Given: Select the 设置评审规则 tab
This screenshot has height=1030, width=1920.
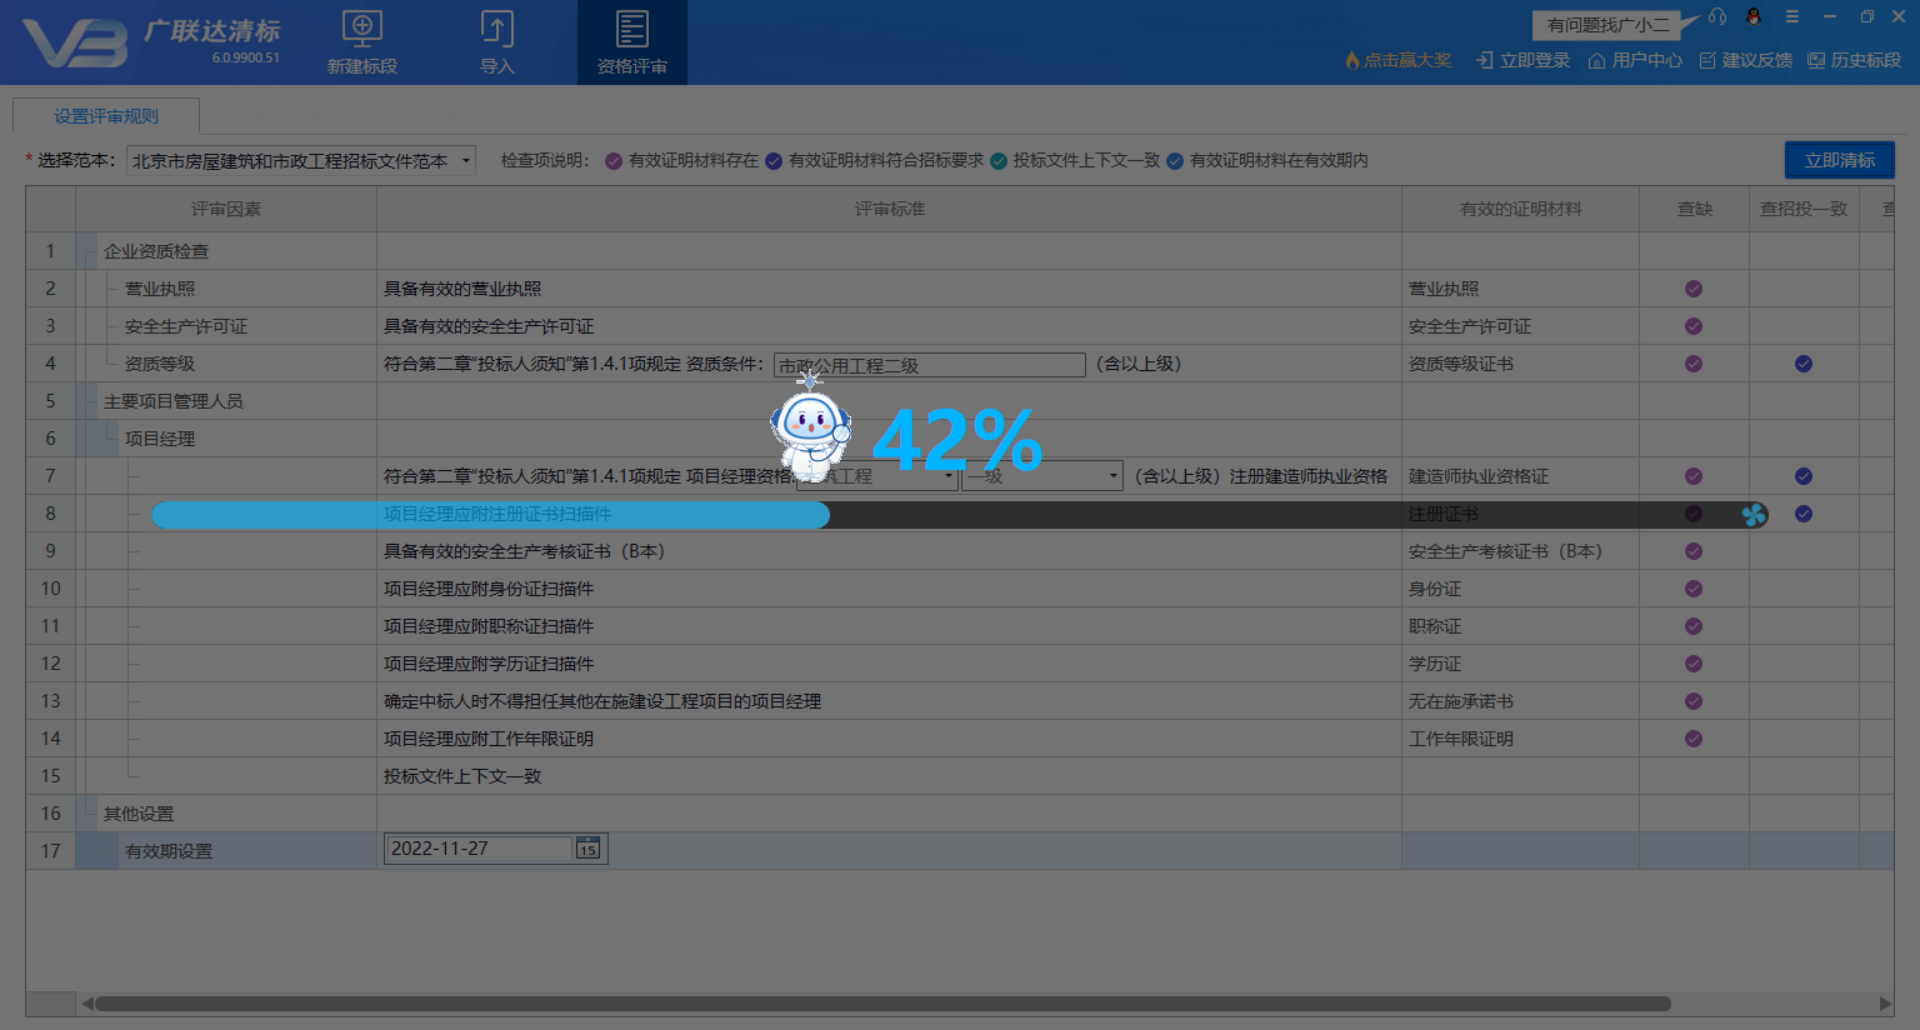Looking at the screenshot, I should [x=106, y=116].
